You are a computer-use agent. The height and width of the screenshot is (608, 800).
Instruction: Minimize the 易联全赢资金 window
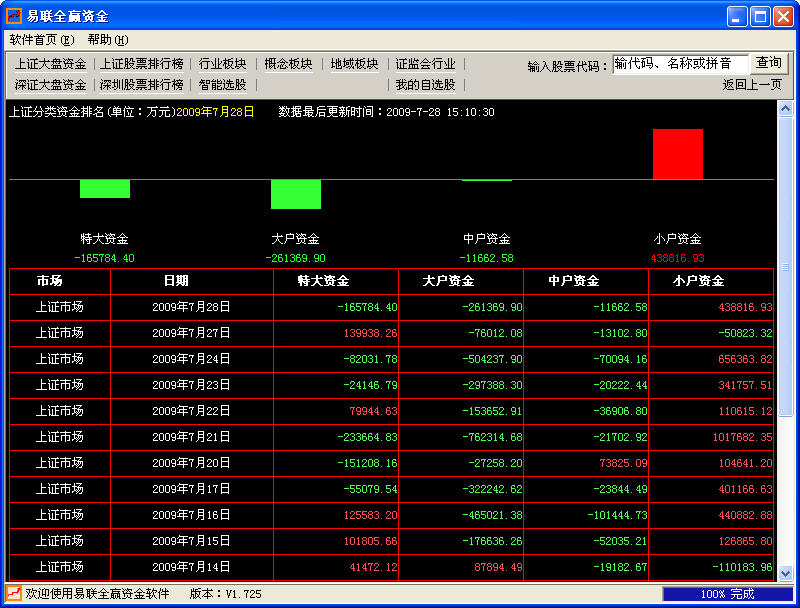click(x=737, y=17)
